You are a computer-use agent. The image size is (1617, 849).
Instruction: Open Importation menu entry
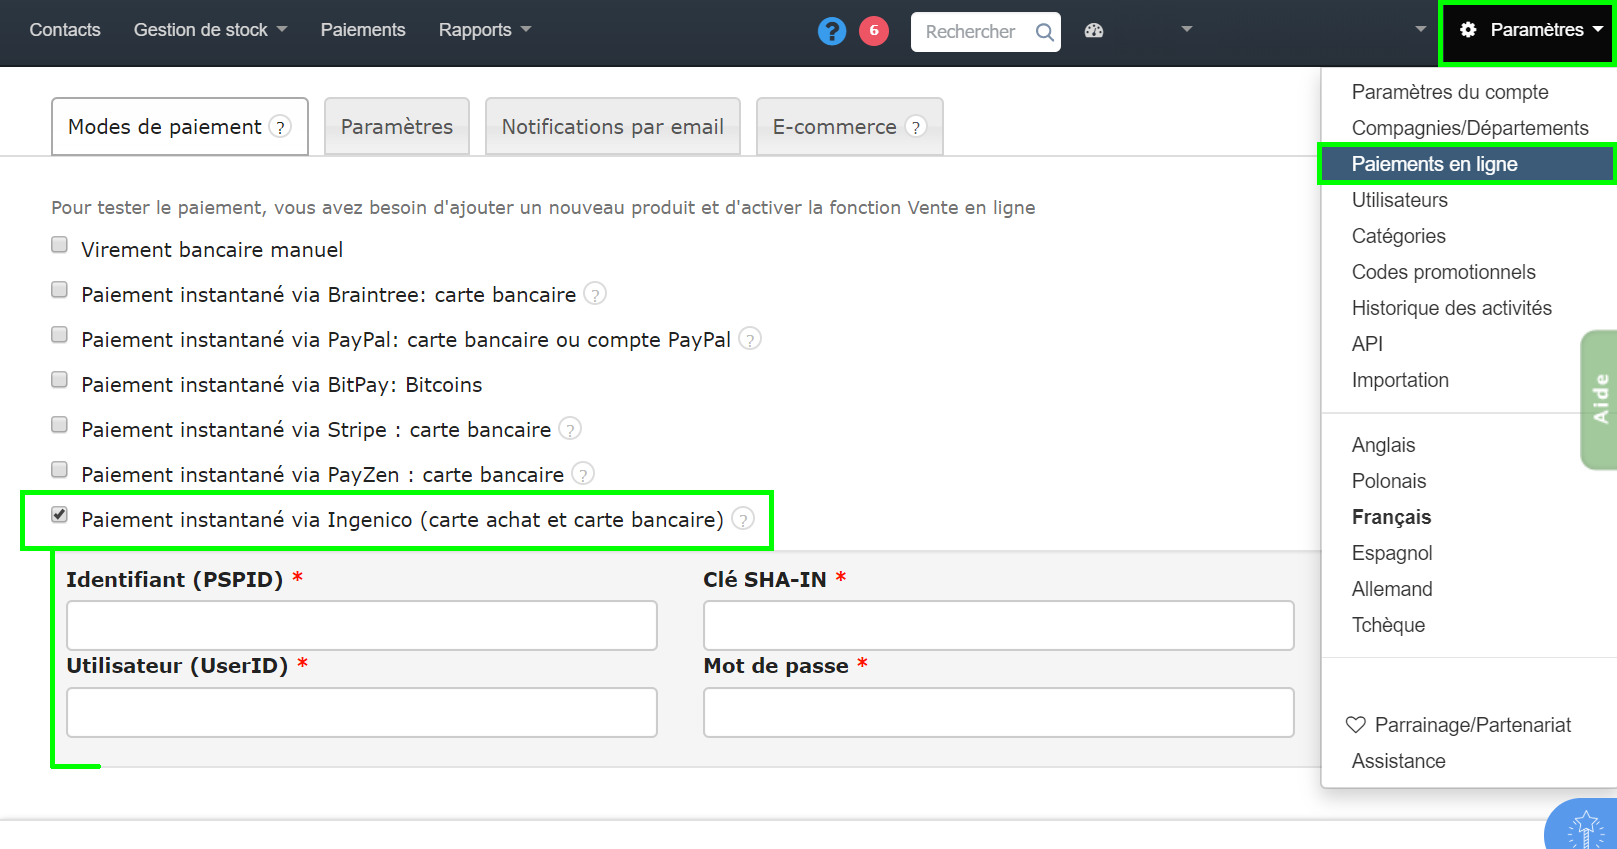click(1400, 380)
